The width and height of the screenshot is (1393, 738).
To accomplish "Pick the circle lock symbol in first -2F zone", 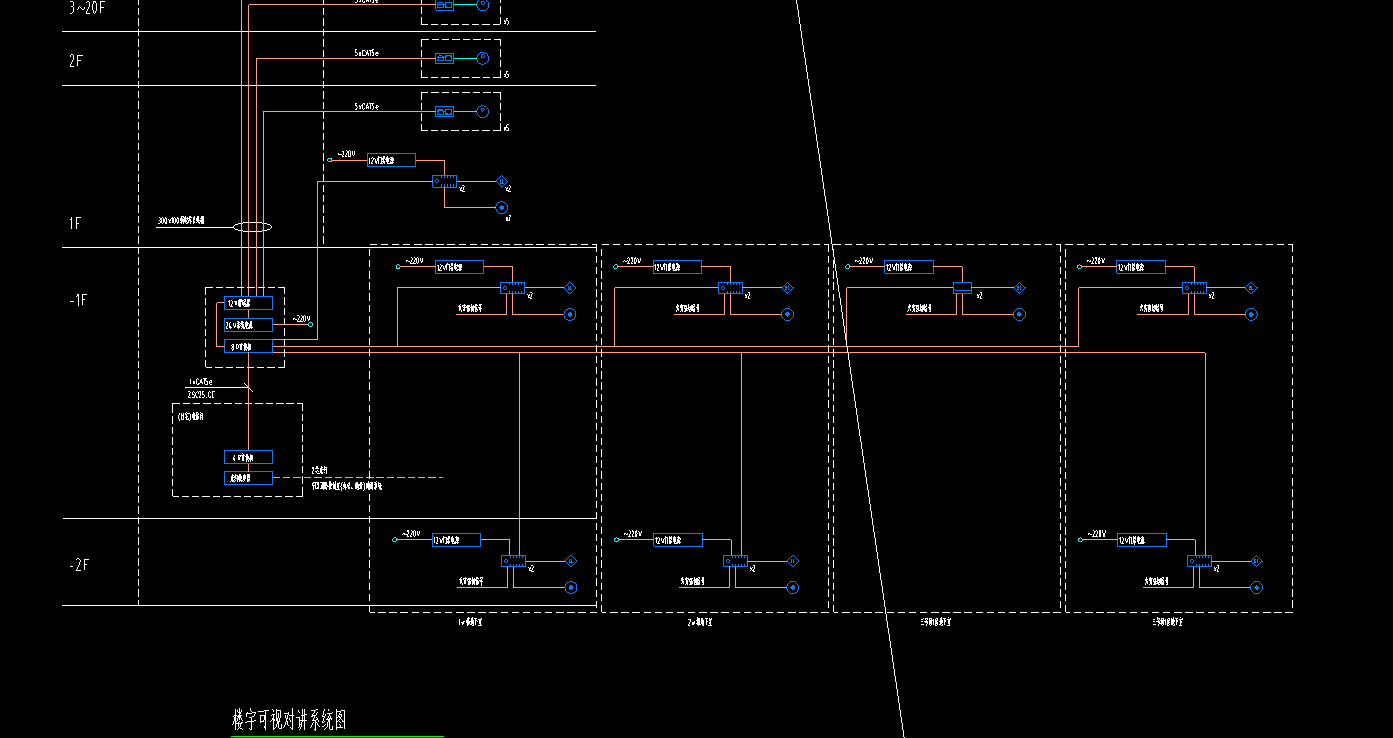I will click(x=571, y=587).
